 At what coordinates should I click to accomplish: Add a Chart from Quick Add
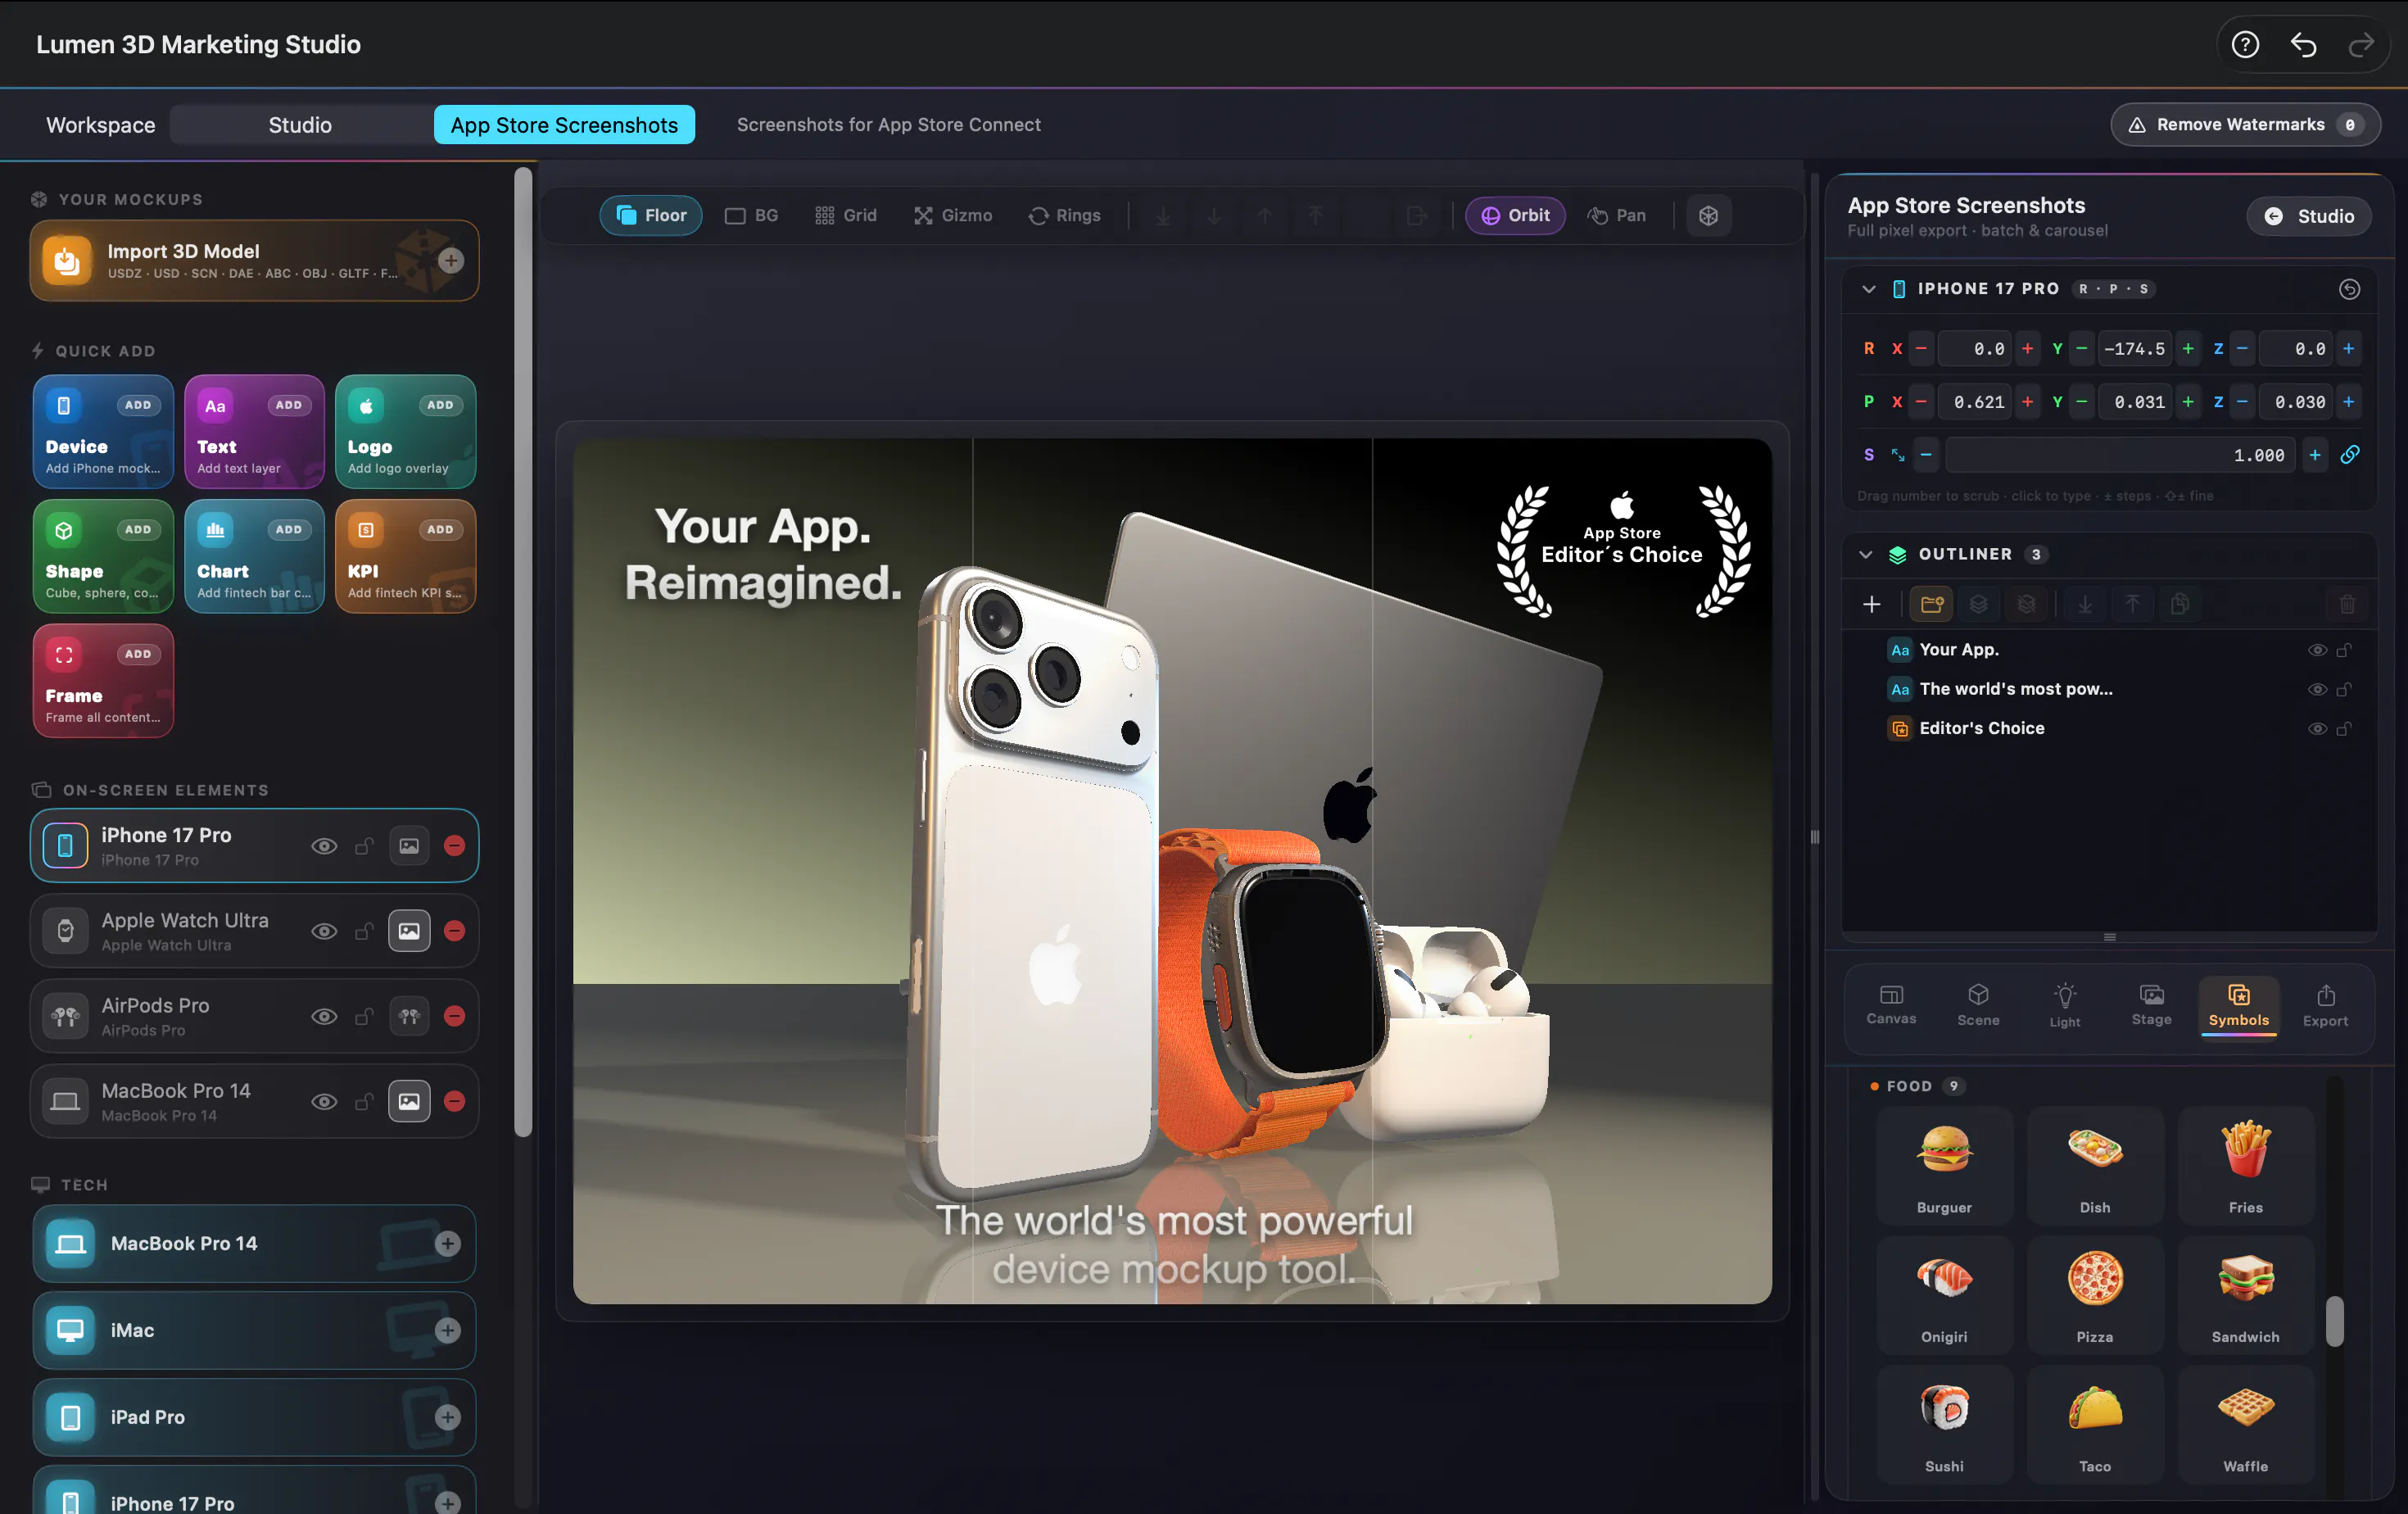(x=254, y=556)
